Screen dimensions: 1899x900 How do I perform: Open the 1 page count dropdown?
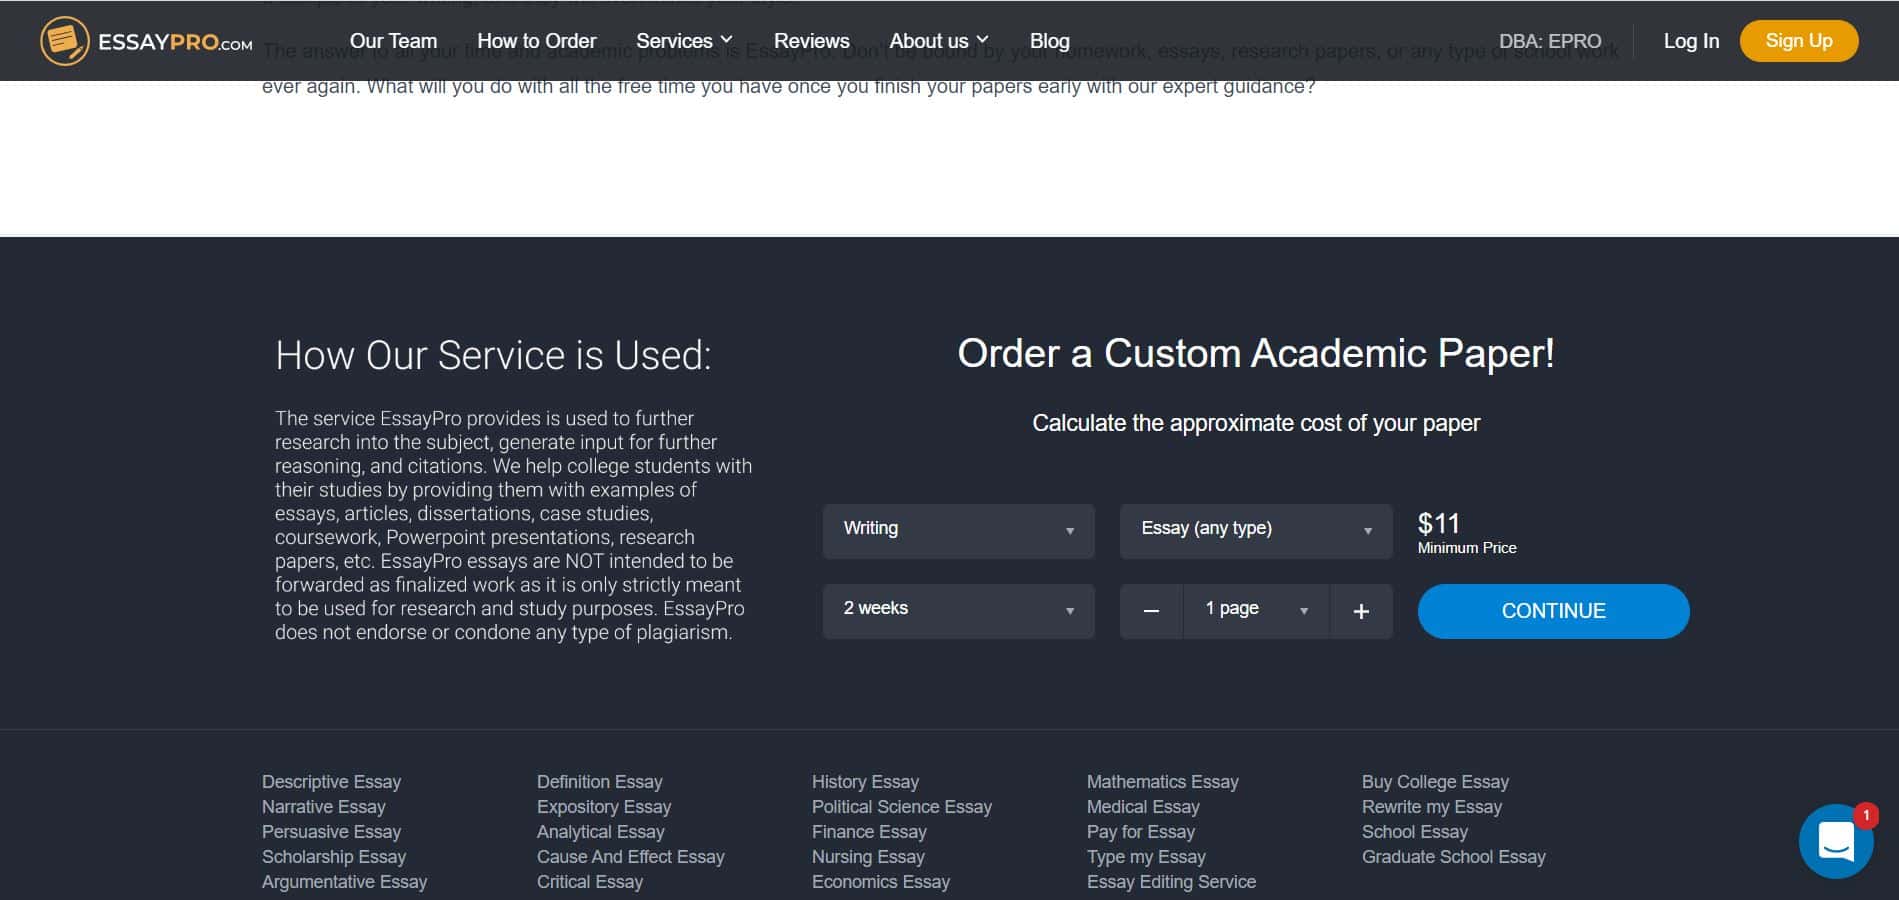[1256, 611]
